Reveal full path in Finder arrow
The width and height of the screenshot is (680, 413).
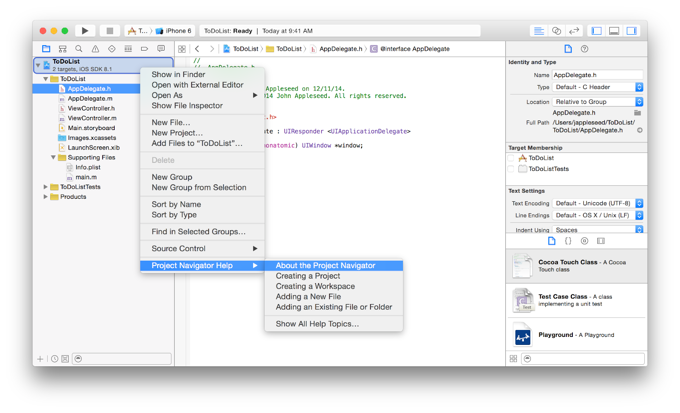pos(639,130)
